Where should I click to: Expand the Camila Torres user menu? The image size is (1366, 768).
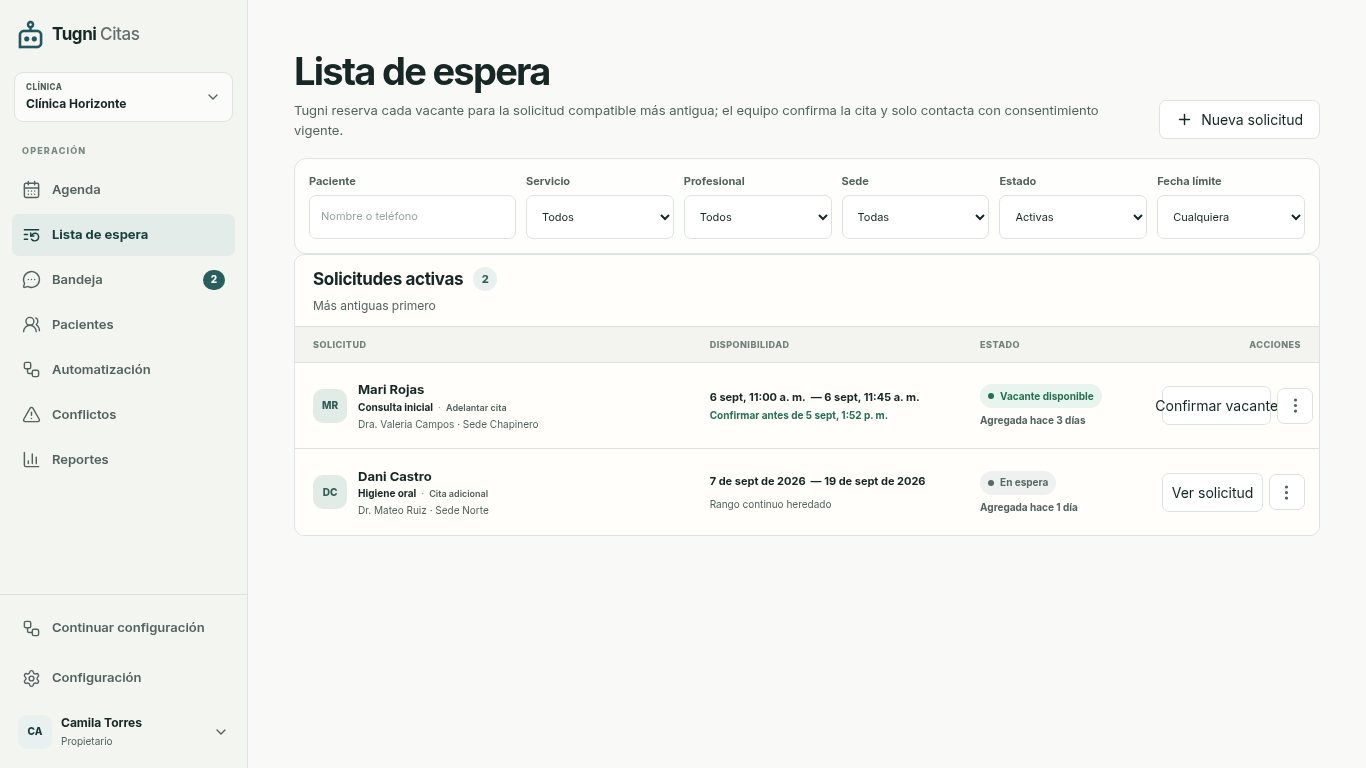(x=221, y=732)
